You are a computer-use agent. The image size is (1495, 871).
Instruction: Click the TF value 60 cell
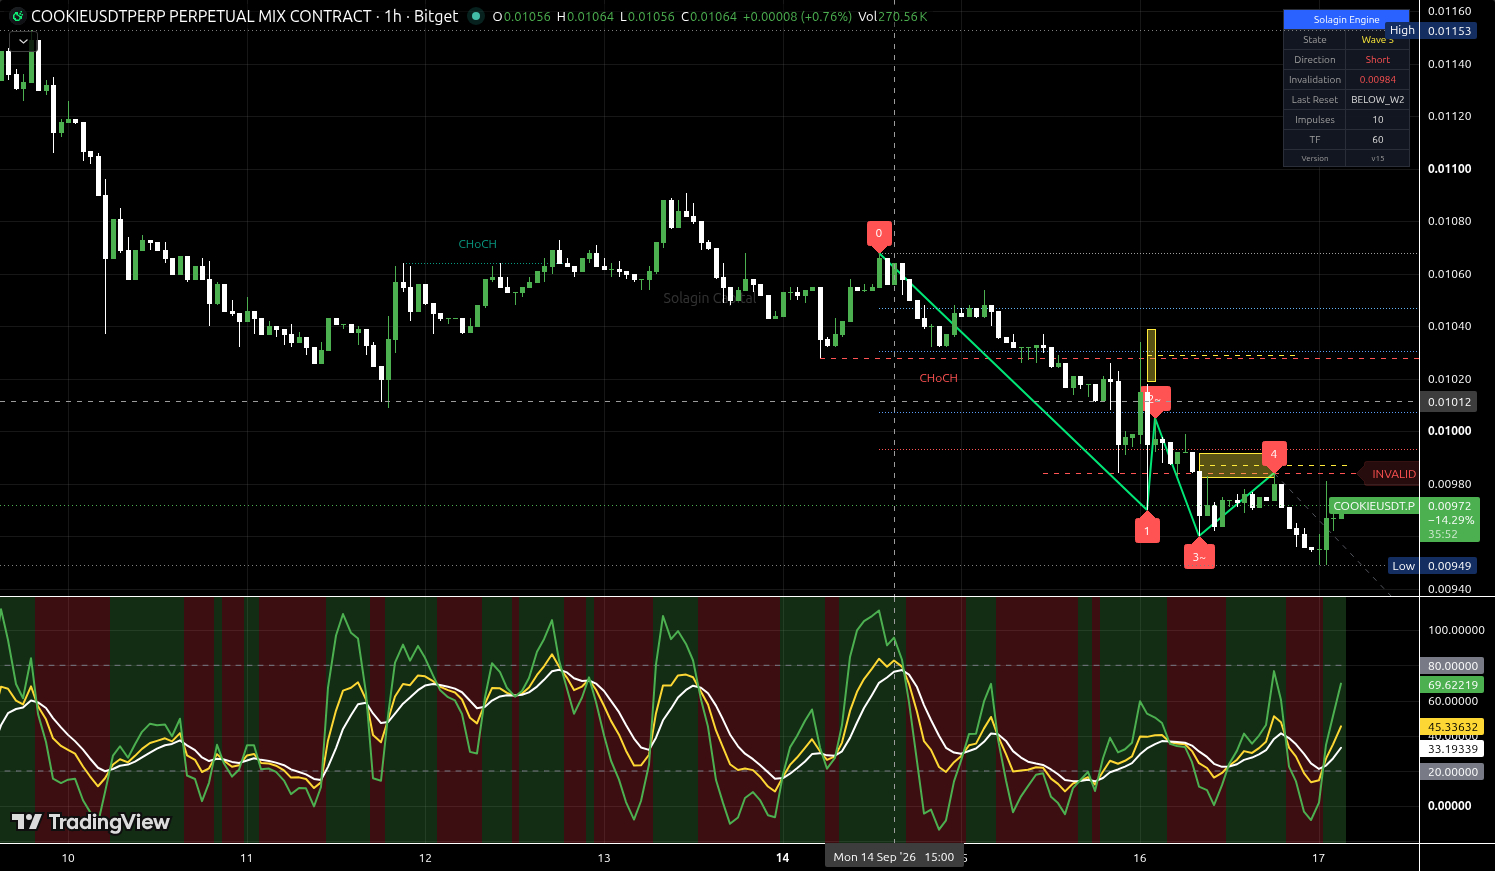[1377, 140]
